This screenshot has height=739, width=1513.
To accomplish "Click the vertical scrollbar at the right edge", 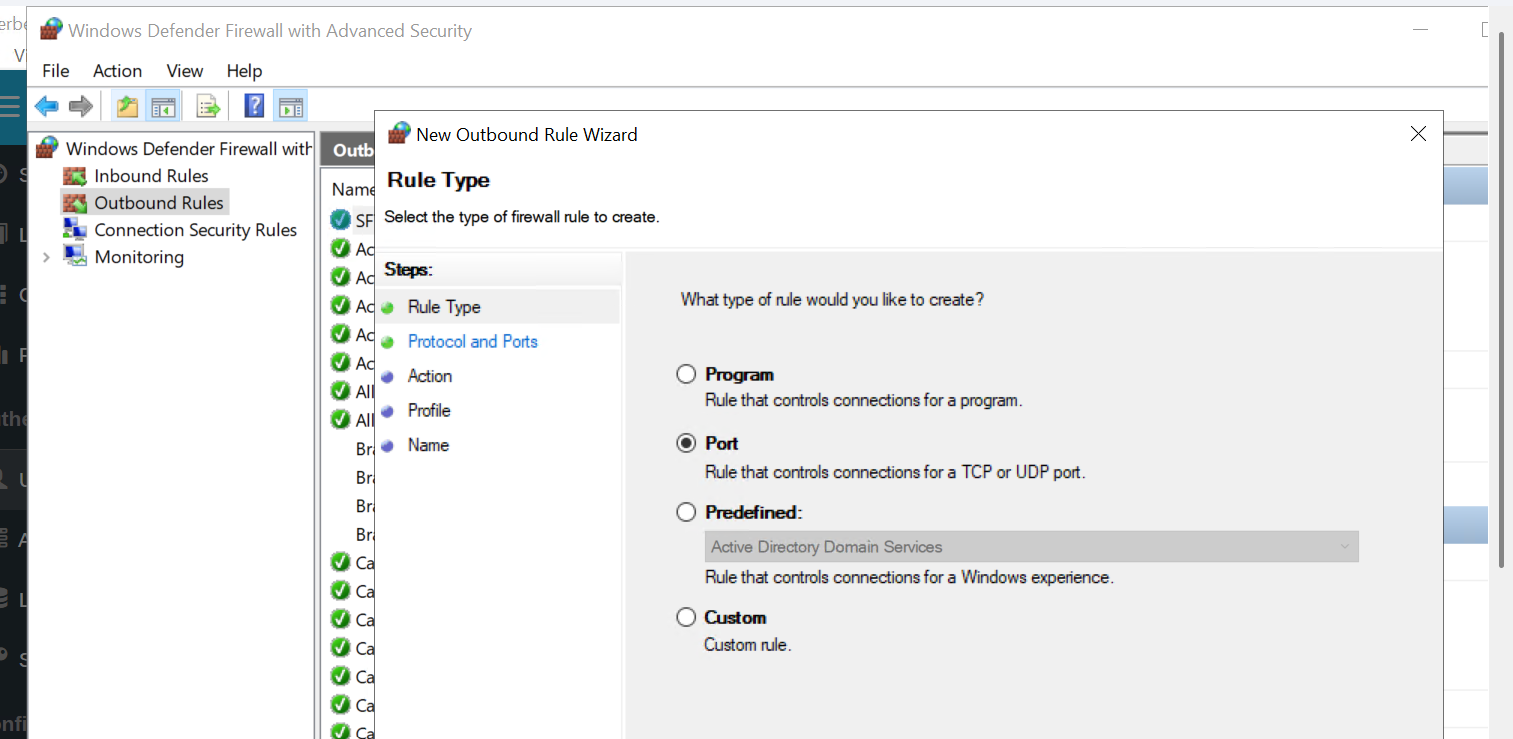I will point(1501,300).
